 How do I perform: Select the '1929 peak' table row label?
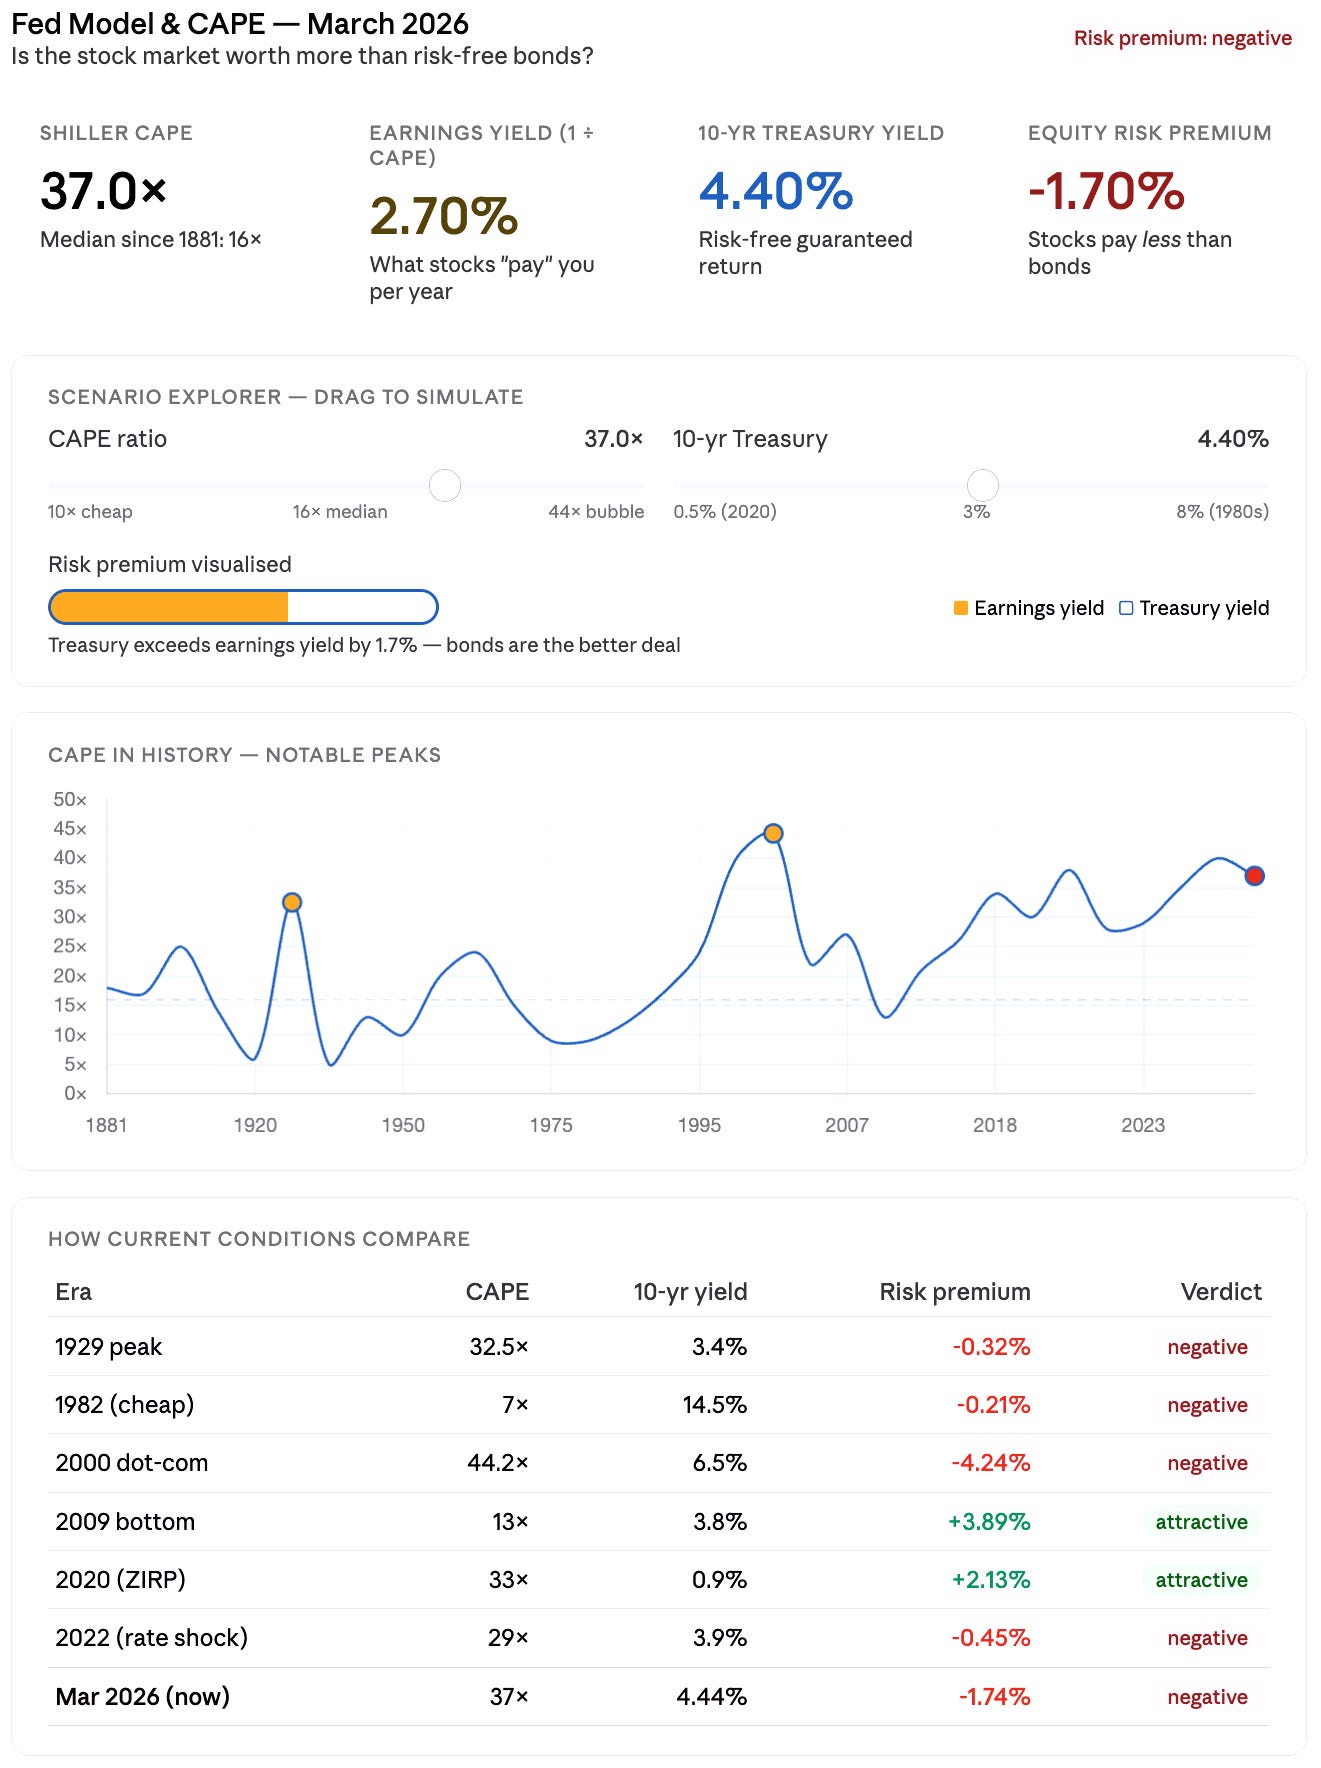109,1346
